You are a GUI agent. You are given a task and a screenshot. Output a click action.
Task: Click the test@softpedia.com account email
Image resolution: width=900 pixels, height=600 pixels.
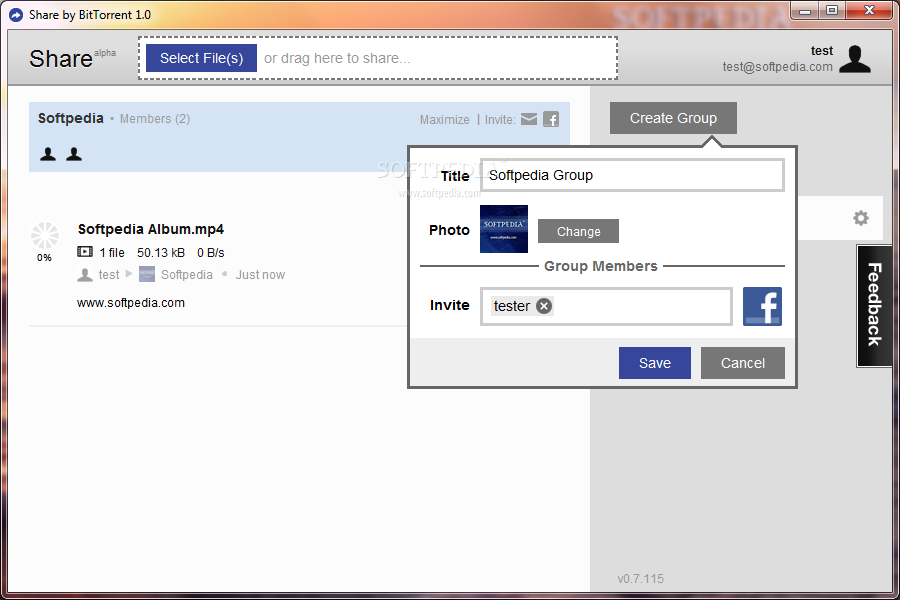tap(777, 67)
